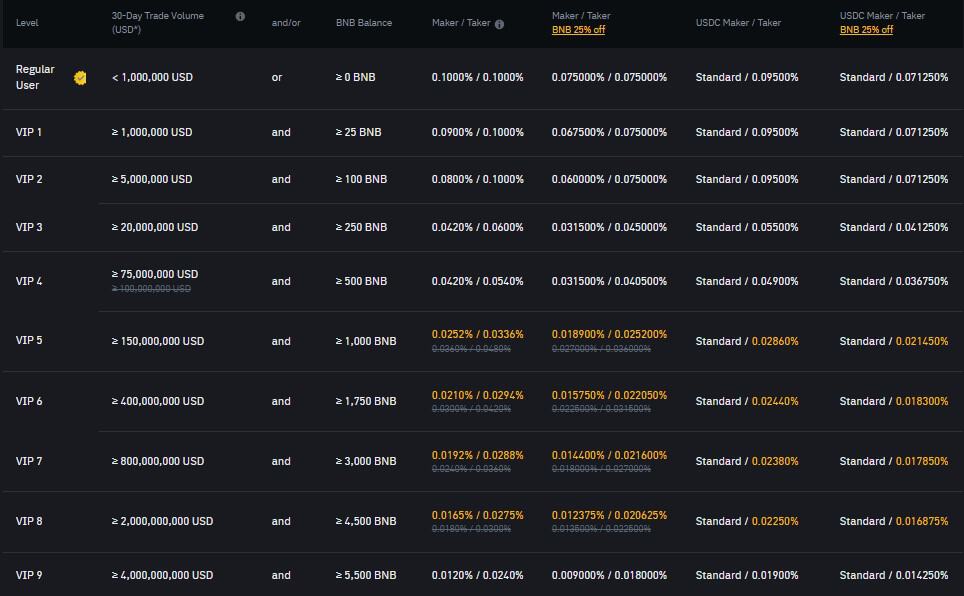Viewport: 964px width, 596px height.
Task: Click the orange '0.0210% / 0.0294%' fee
Action: [478, 395]
